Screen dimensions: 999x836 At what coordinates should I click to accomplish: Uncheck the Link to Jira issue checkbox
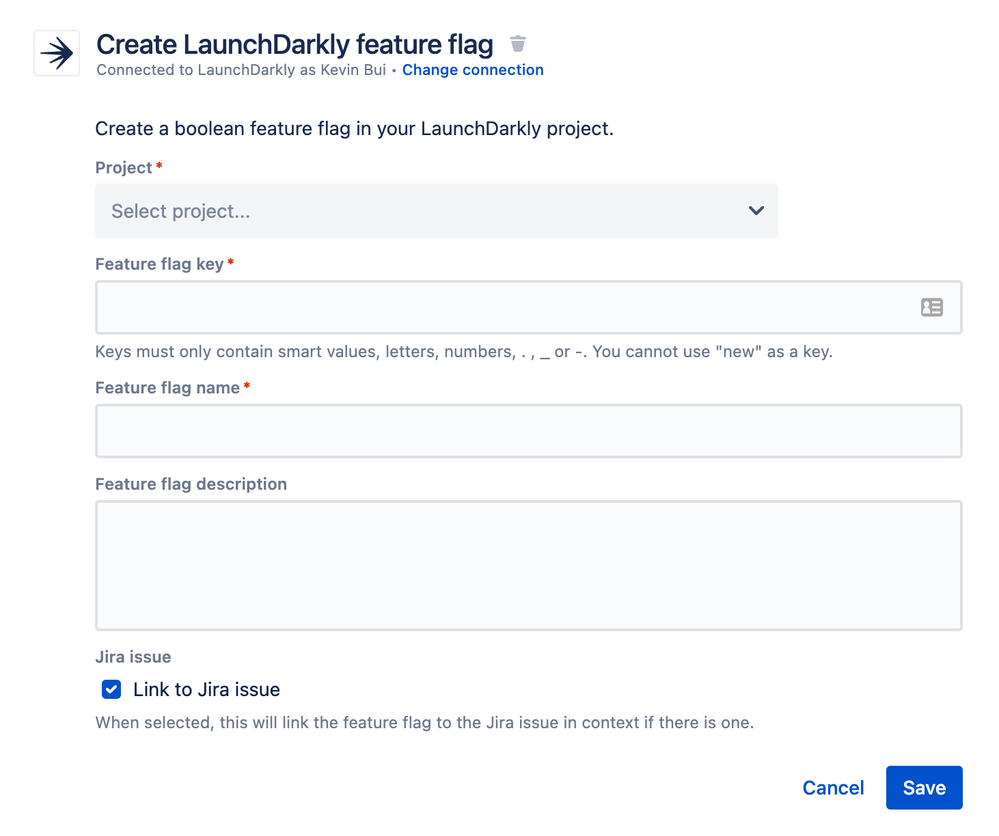click(111, 689)
